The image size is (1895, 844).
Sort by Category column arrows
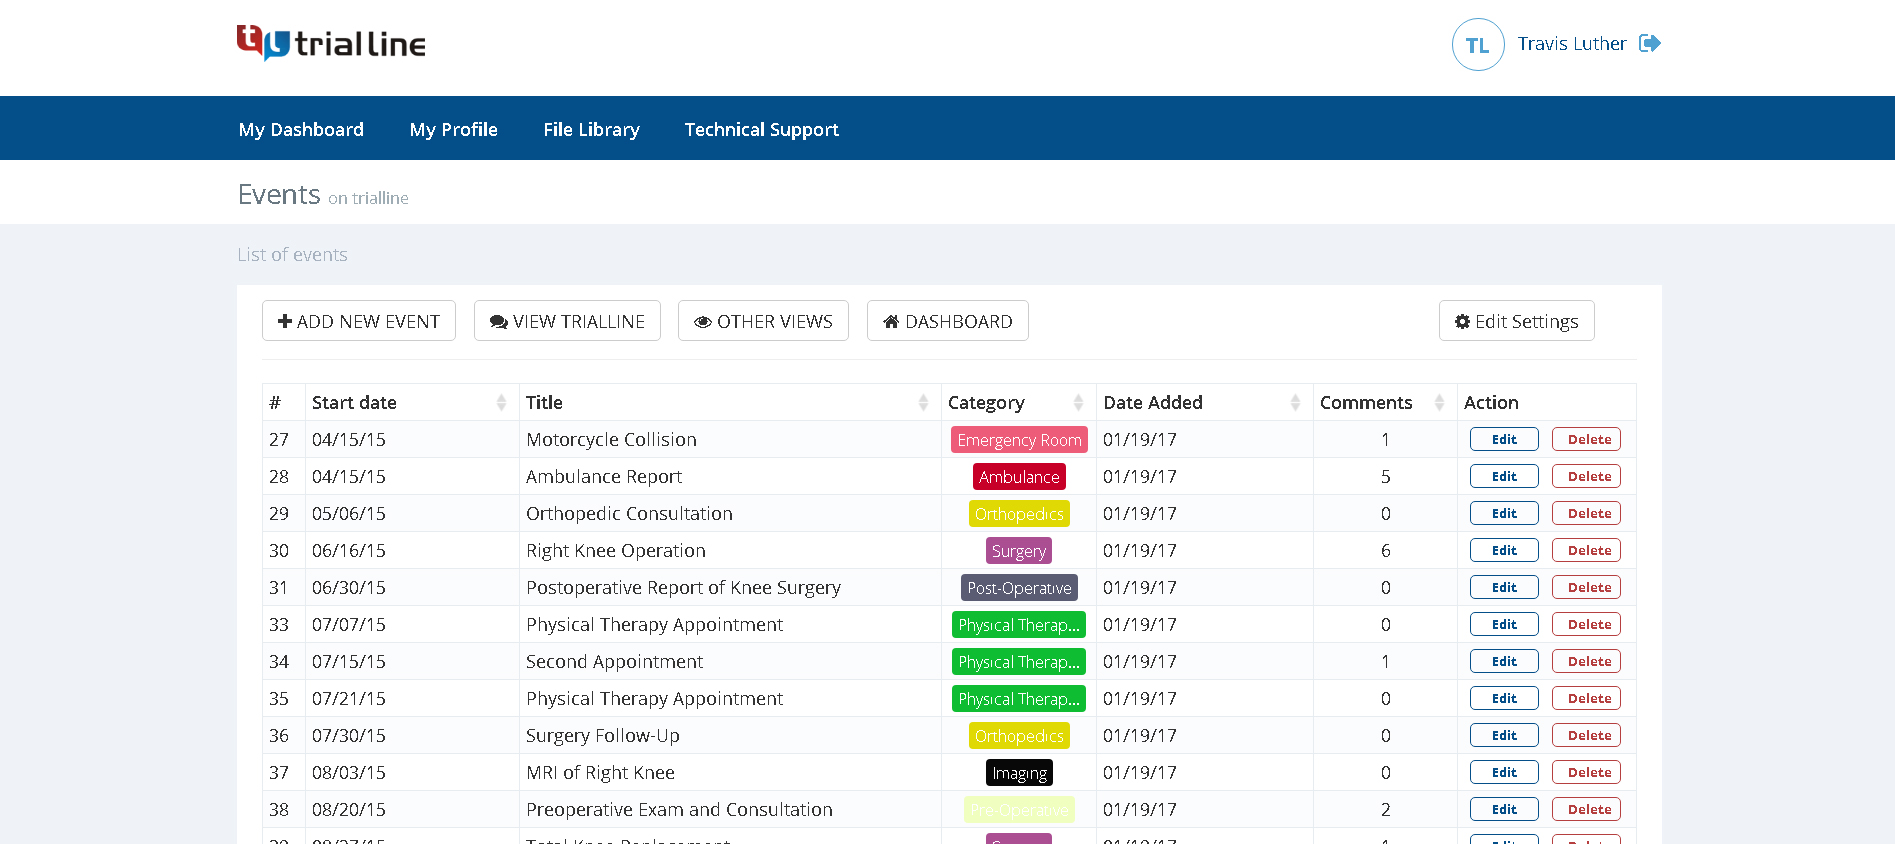1078,402
